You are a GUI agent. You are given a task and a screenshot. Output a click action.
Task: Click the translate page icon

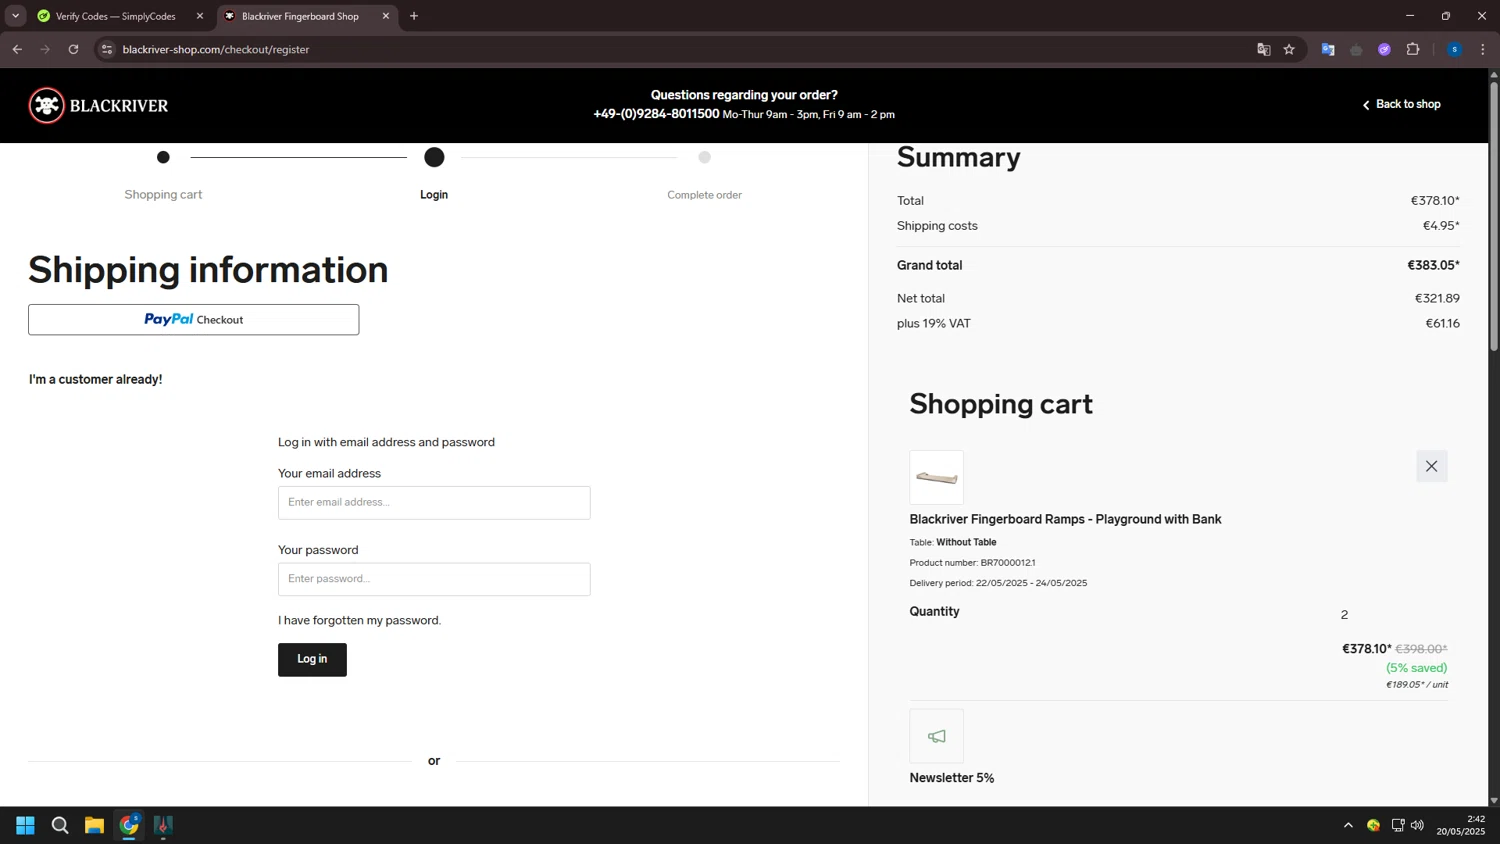(1263, 49)
